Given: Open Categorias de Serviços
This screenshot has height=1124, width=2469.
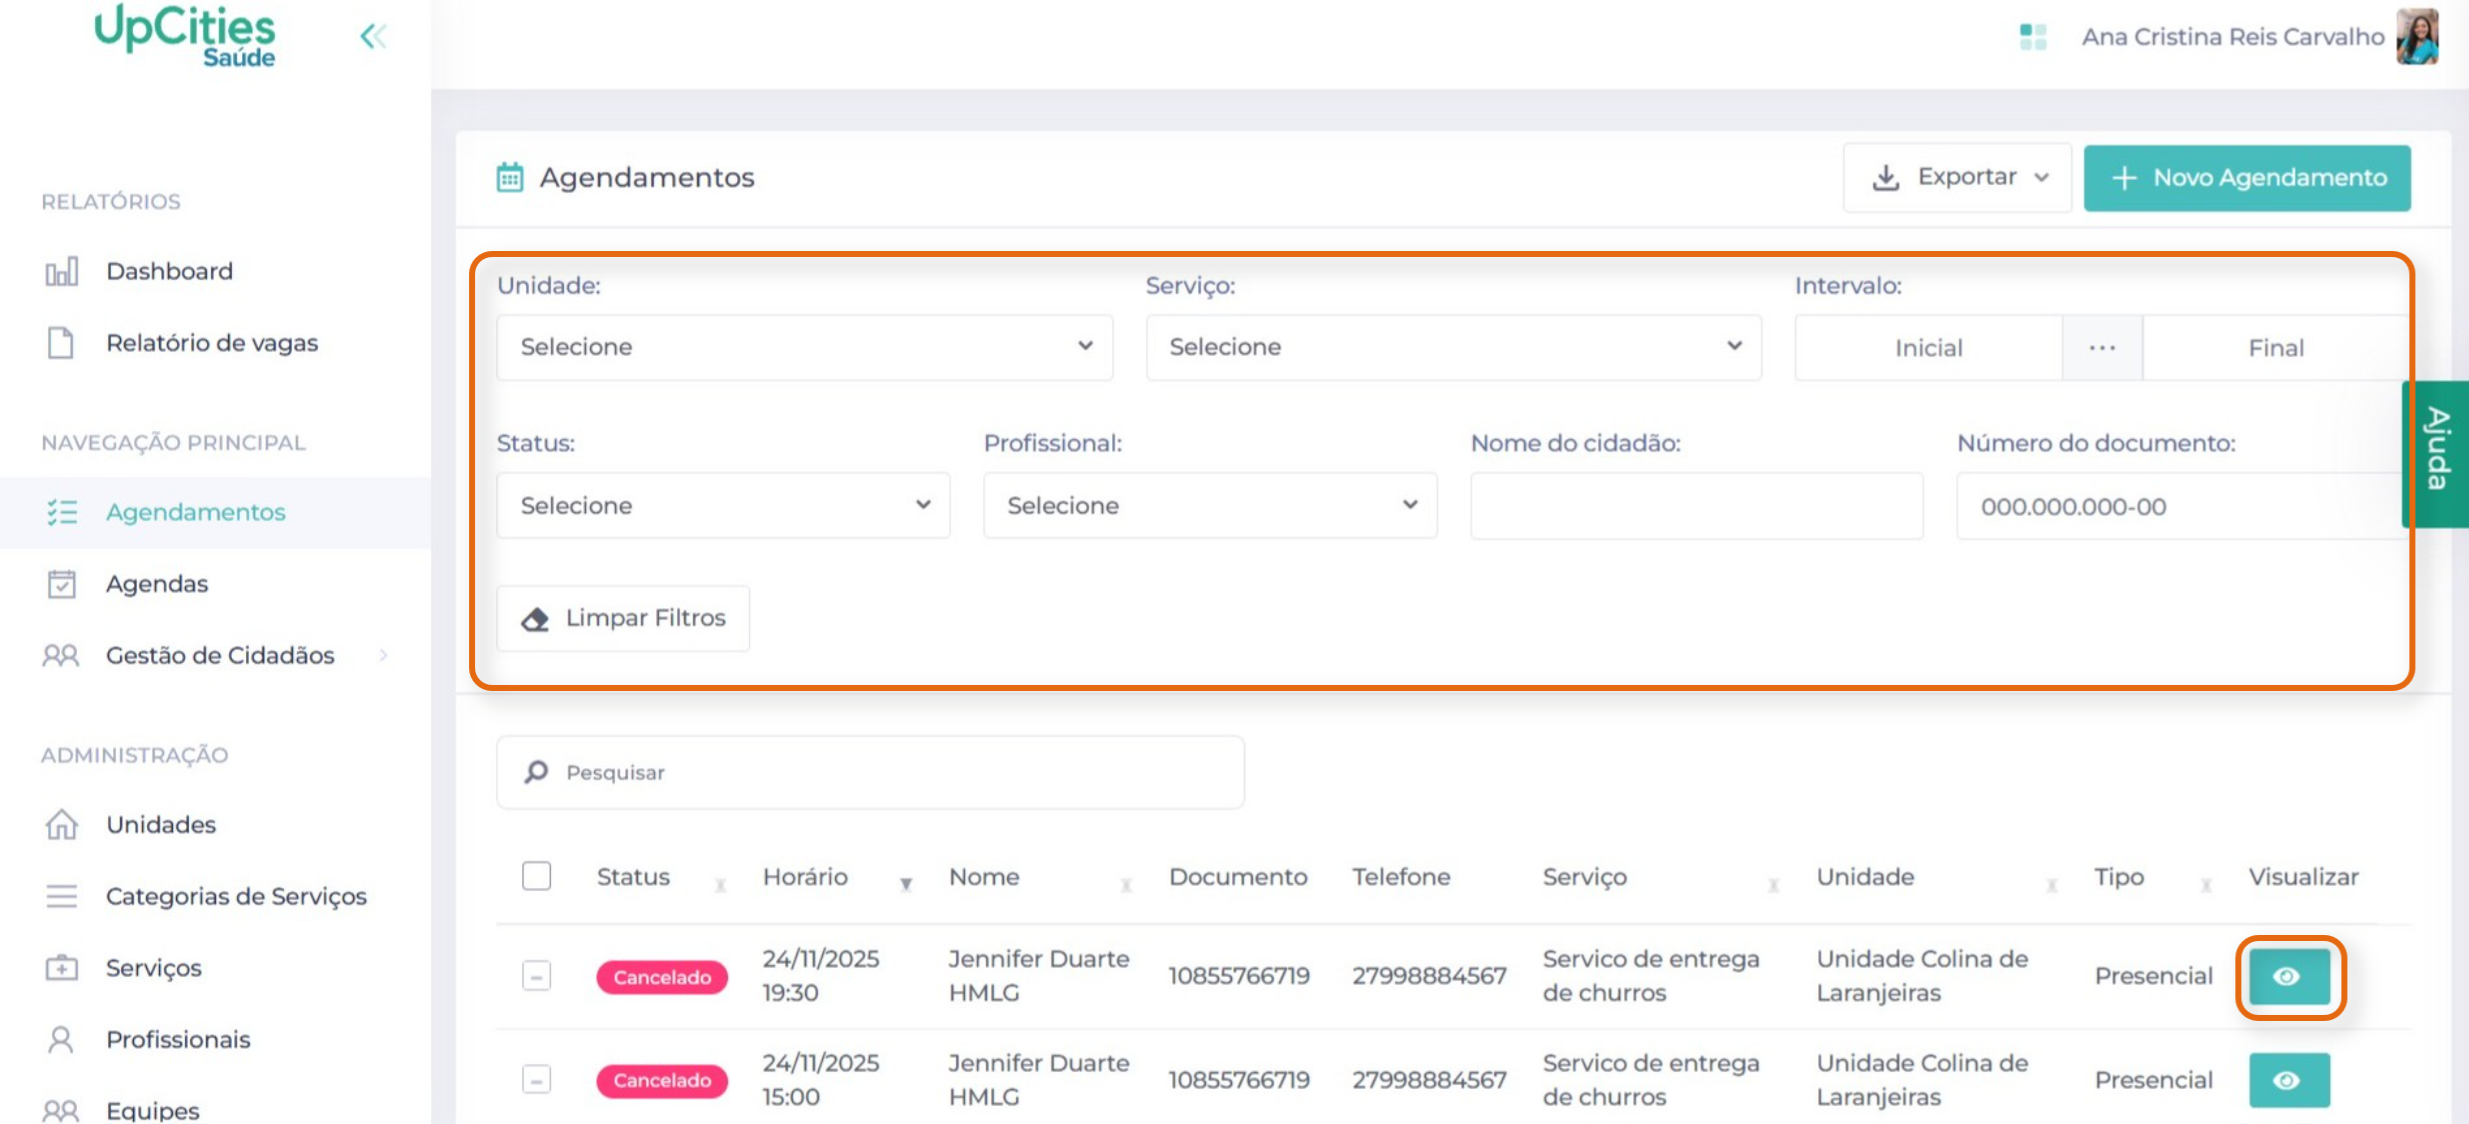Looking at the screenshot, I should 236,896.
